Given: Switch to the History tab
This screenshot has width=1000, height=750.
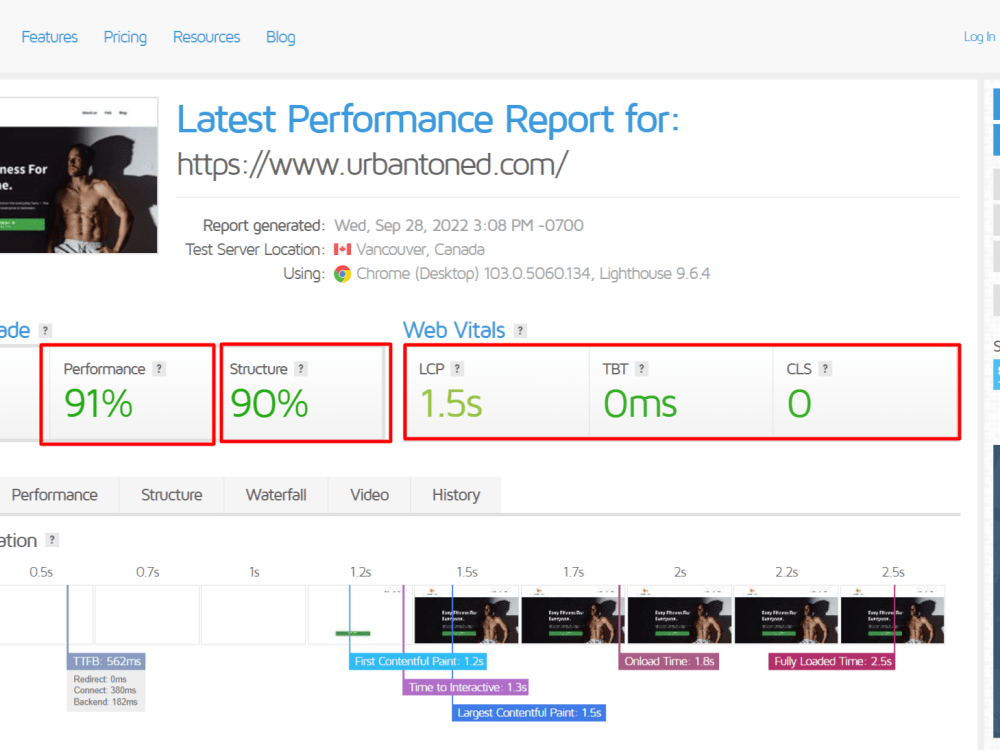Looking at the screenshot, I should pos(456,495).
